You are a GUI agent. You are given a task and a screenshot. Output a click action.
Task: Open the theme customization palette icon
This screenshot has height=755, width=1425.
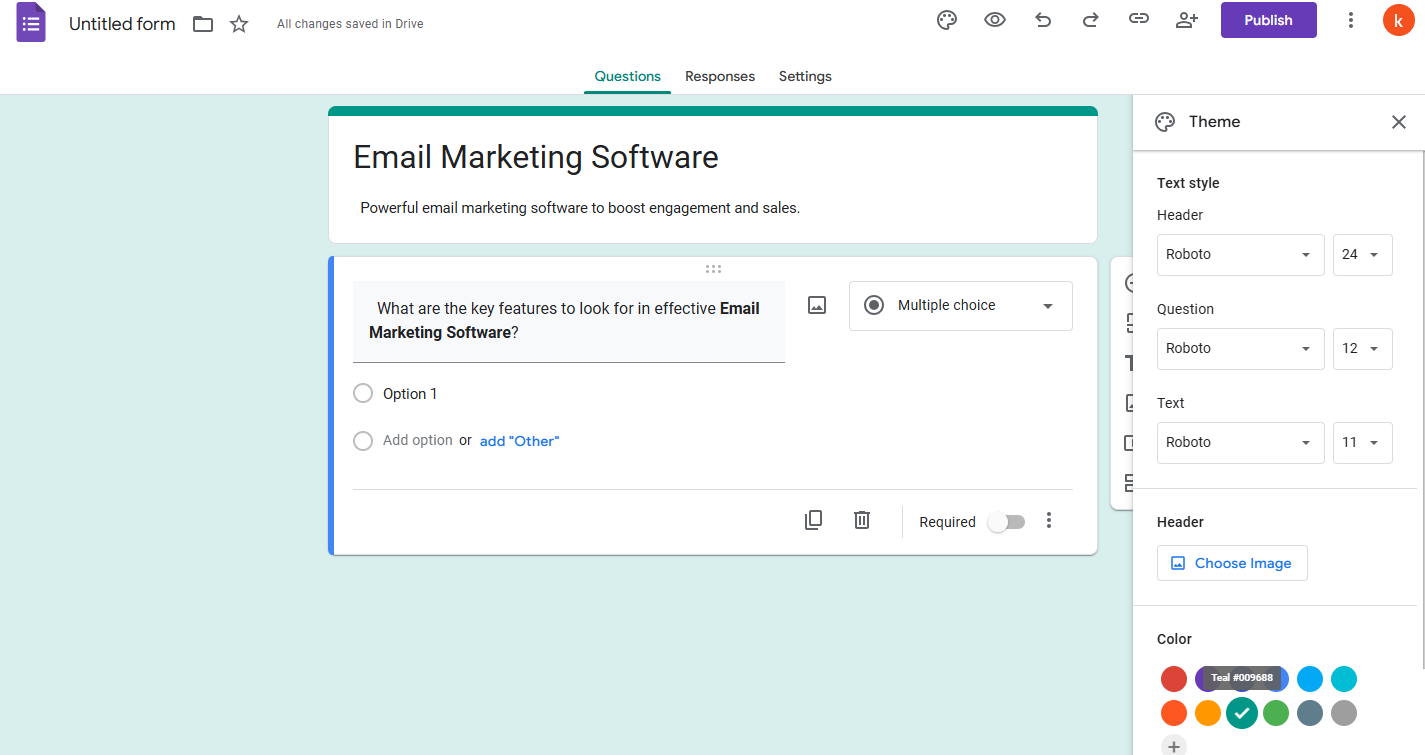pos(947,20)
